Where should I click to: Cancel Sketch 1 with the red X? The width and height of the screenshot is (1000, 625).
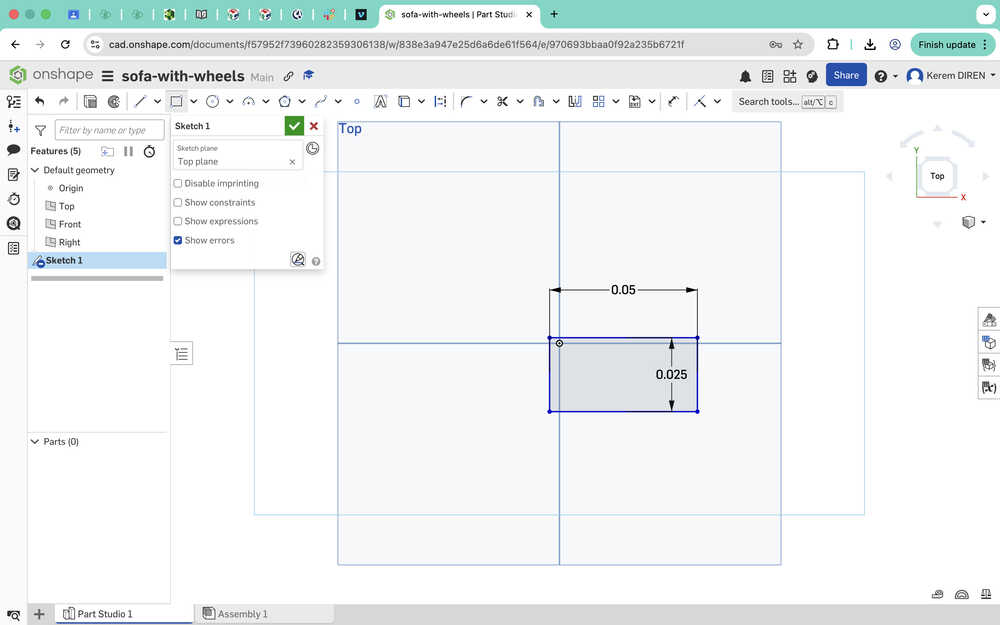pos(314,126)
